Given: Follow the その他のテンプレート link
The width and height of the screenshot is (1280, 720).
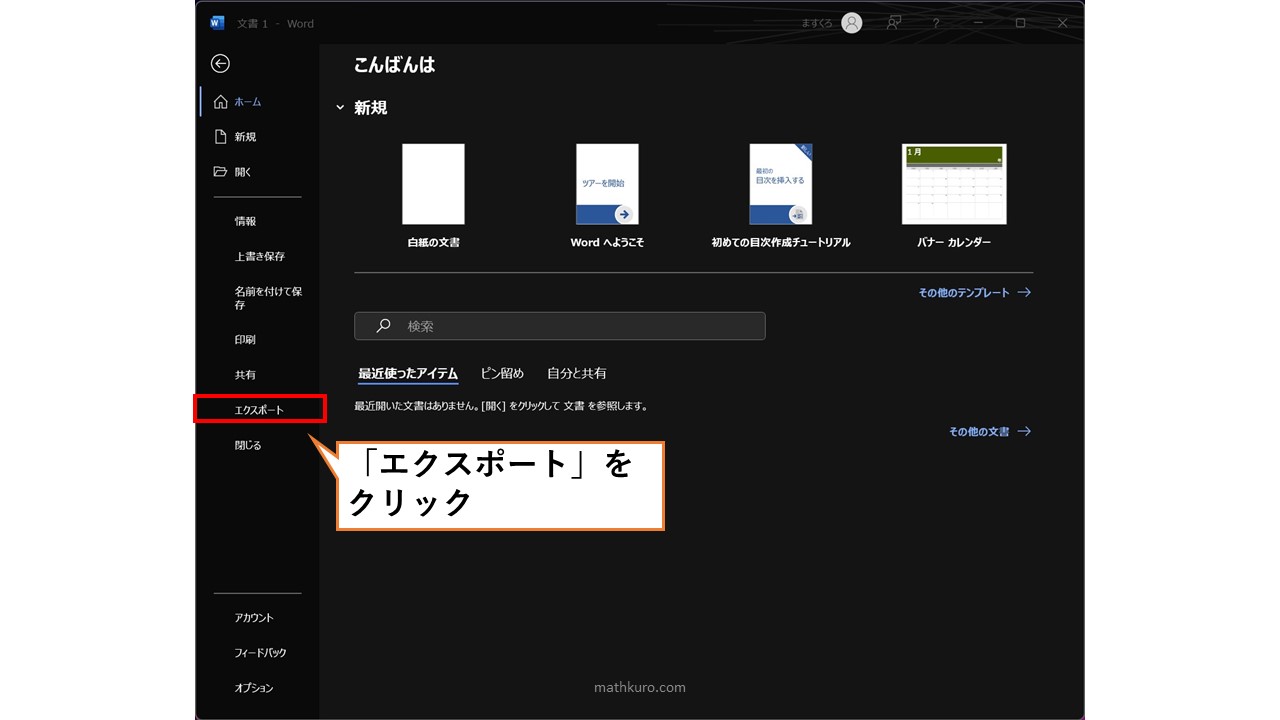Looking at the screenshot, I should pyautogui.click(x=975, y=293).
